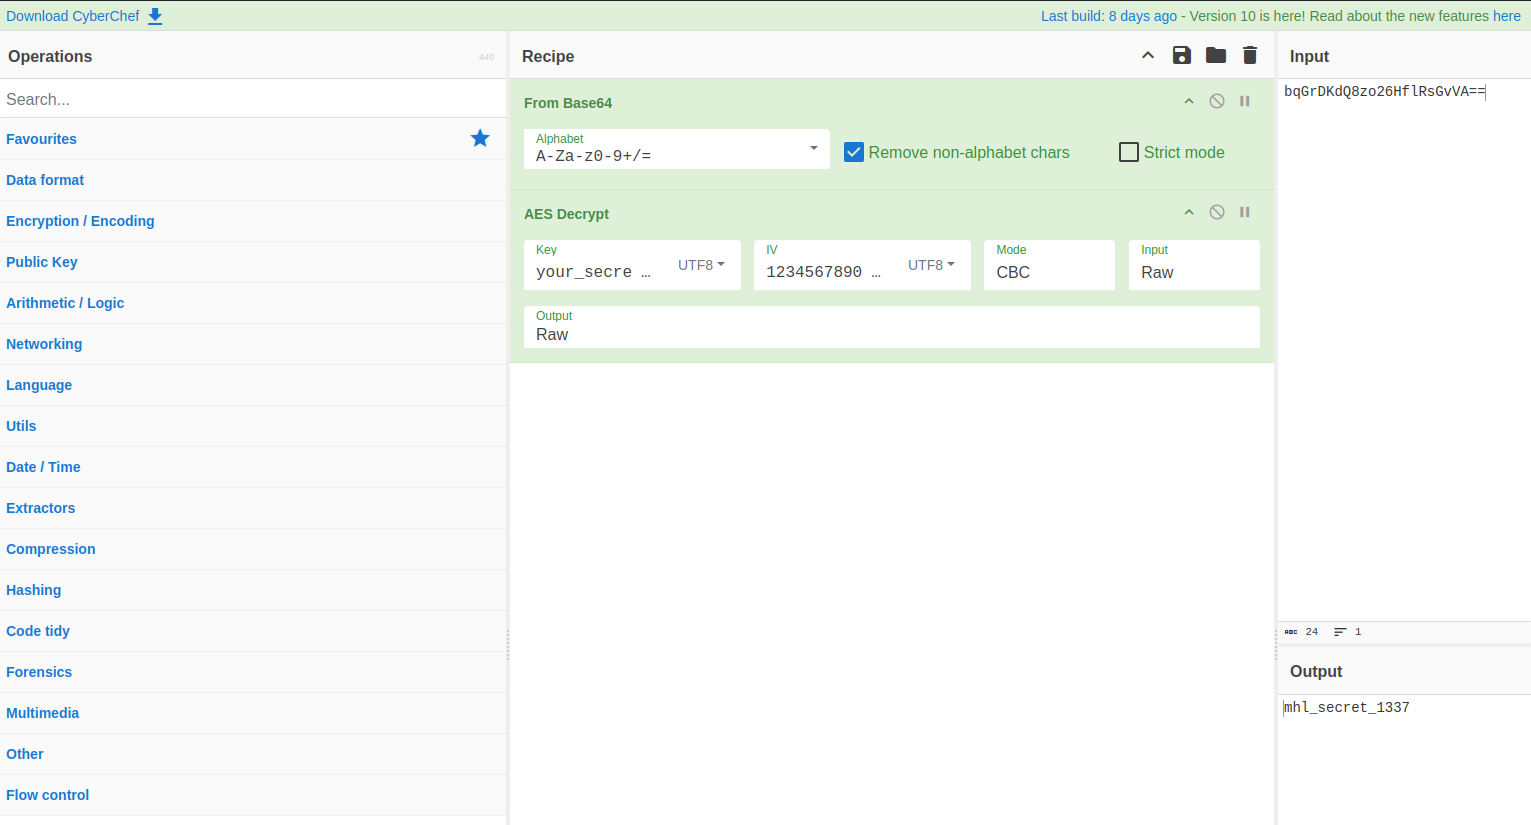Expand the Arithmetic / Logic category
Image resolution: width=1531 pixels, height=825 pixels.
(253, 303)
